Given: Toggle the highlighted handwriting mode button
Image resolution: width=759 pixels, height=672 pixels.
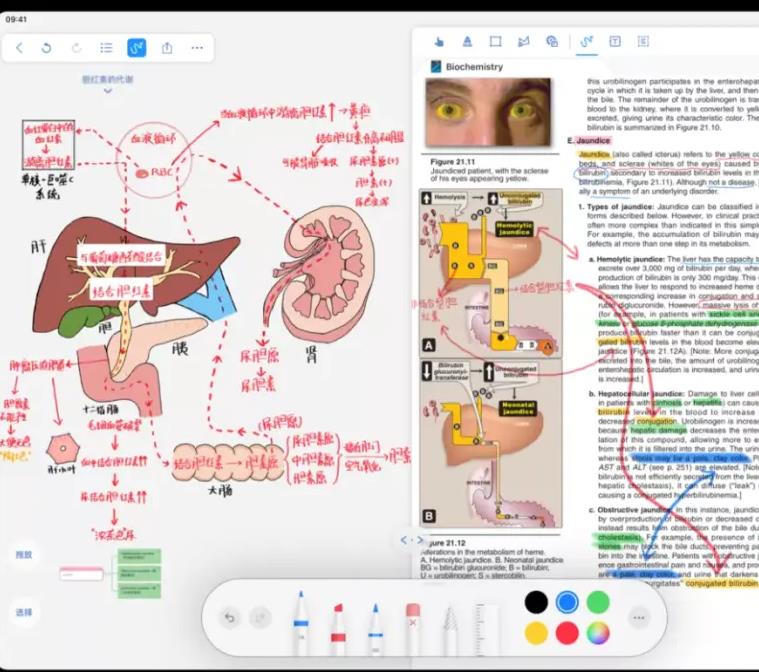Looking at the screenshot, I should [136, 47].
